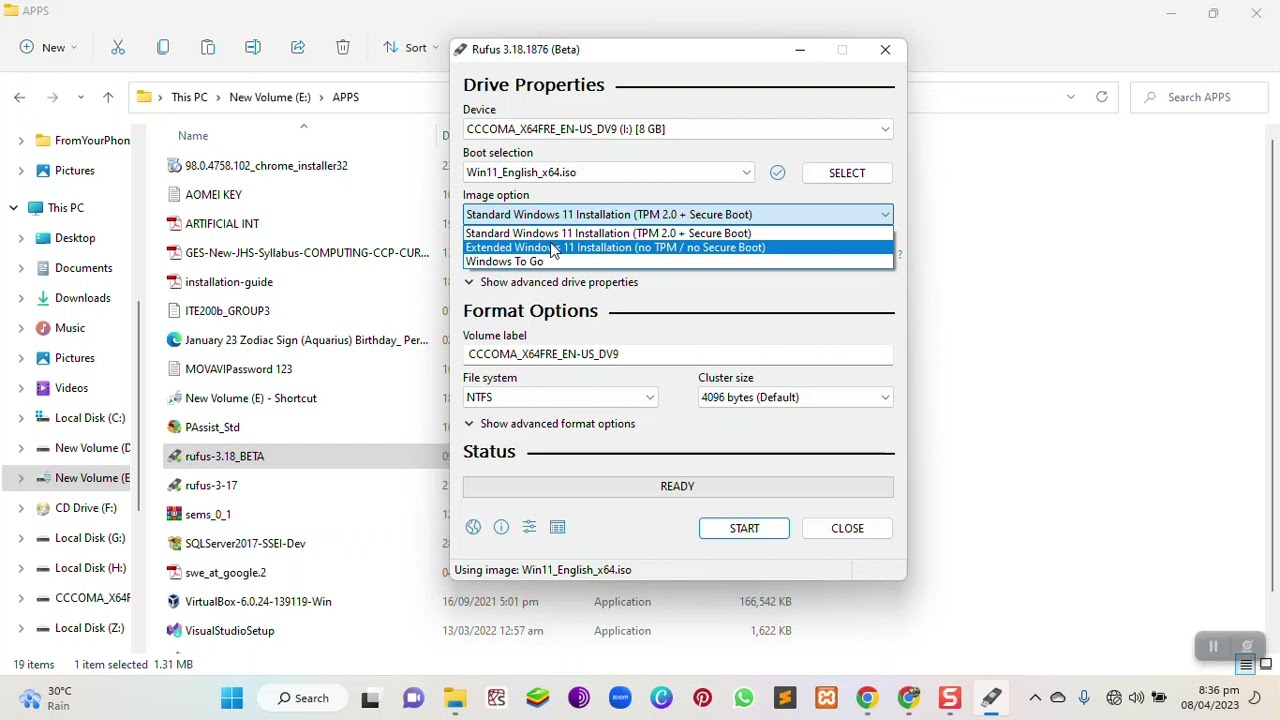Select SQLServer2017-SSEI-Dev file
The height and width of the screenshot is (720, 1280).
tap(245, 543)
